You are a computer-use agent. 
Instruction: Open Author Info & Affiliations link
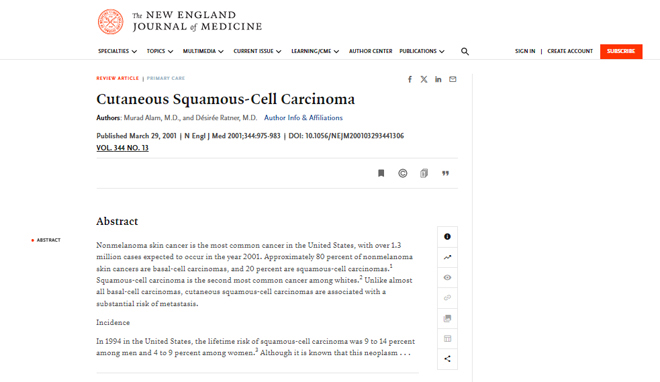(x=303, y=118)
